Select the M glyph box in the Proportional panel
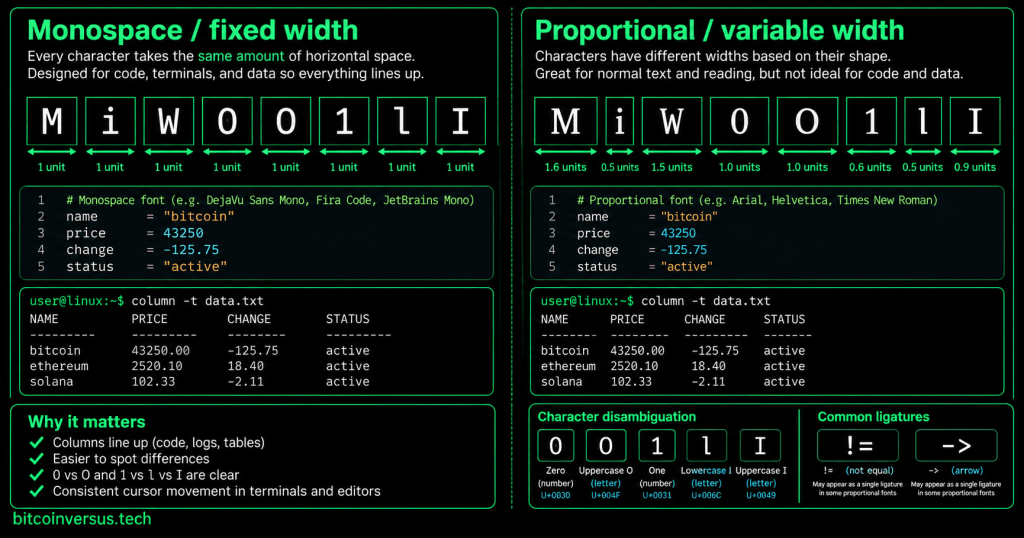 (566, 121)
